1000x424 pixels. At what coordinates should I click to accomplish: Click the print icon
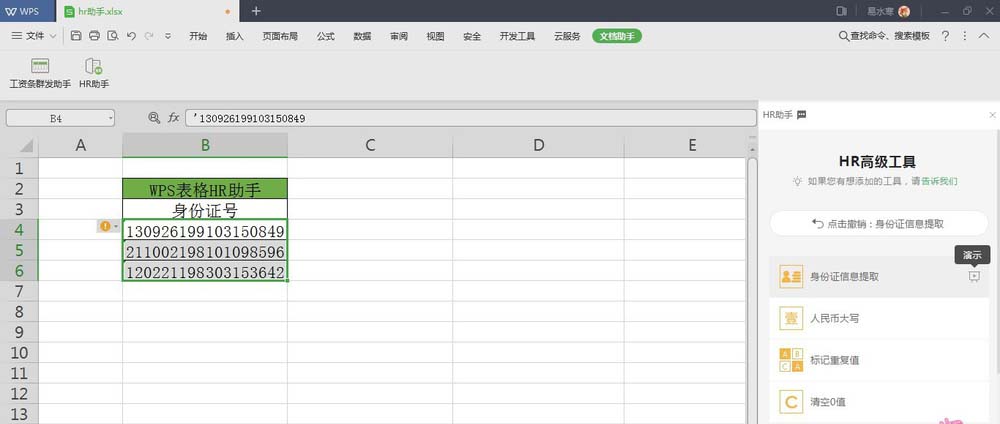[94, 36]
